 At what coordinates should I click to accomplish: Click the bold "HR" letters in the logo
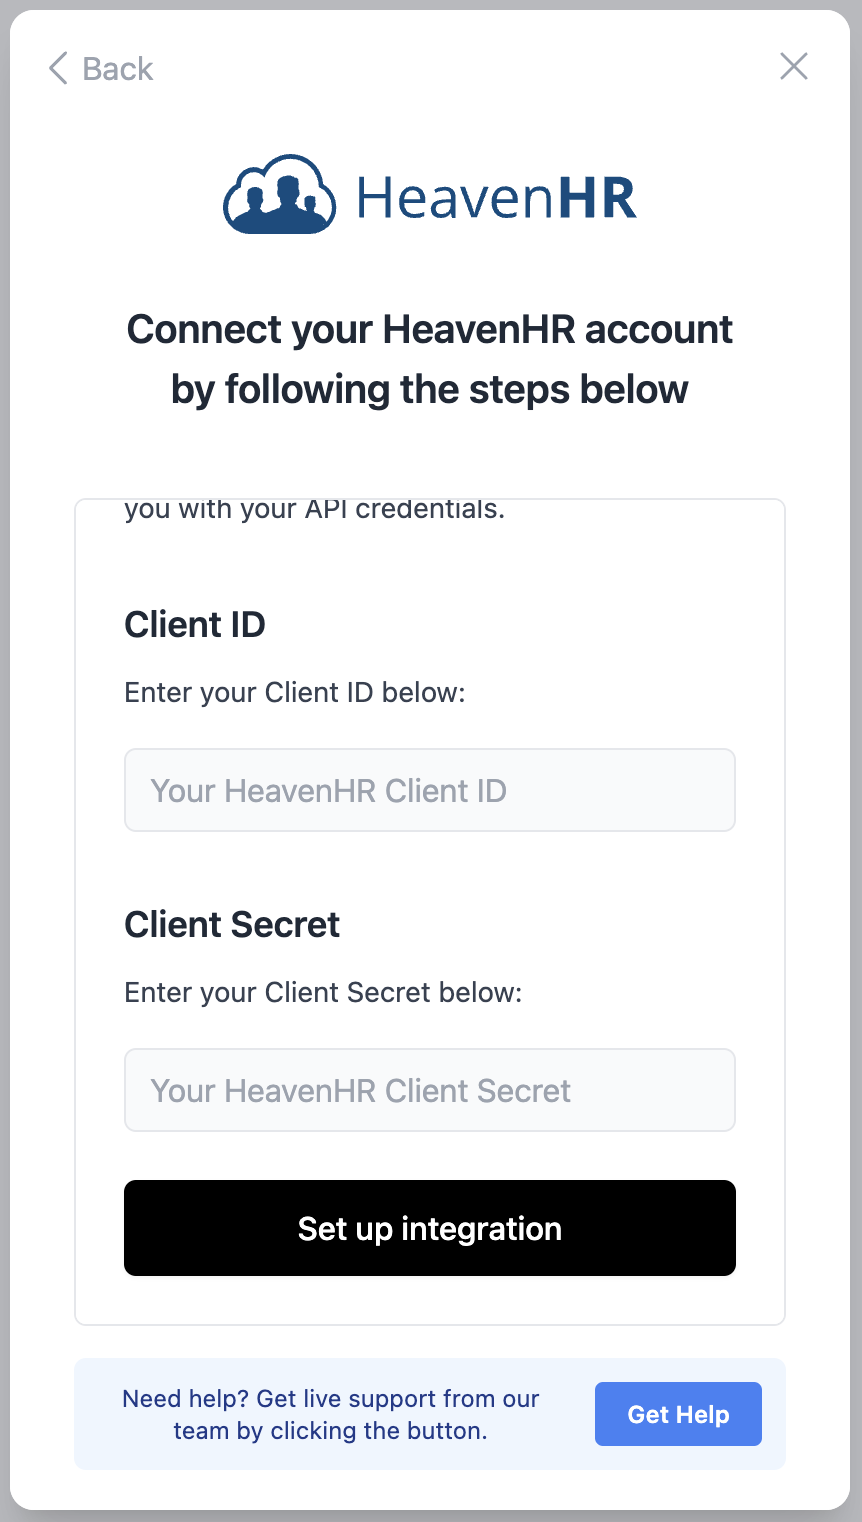[x=598, y=197]
